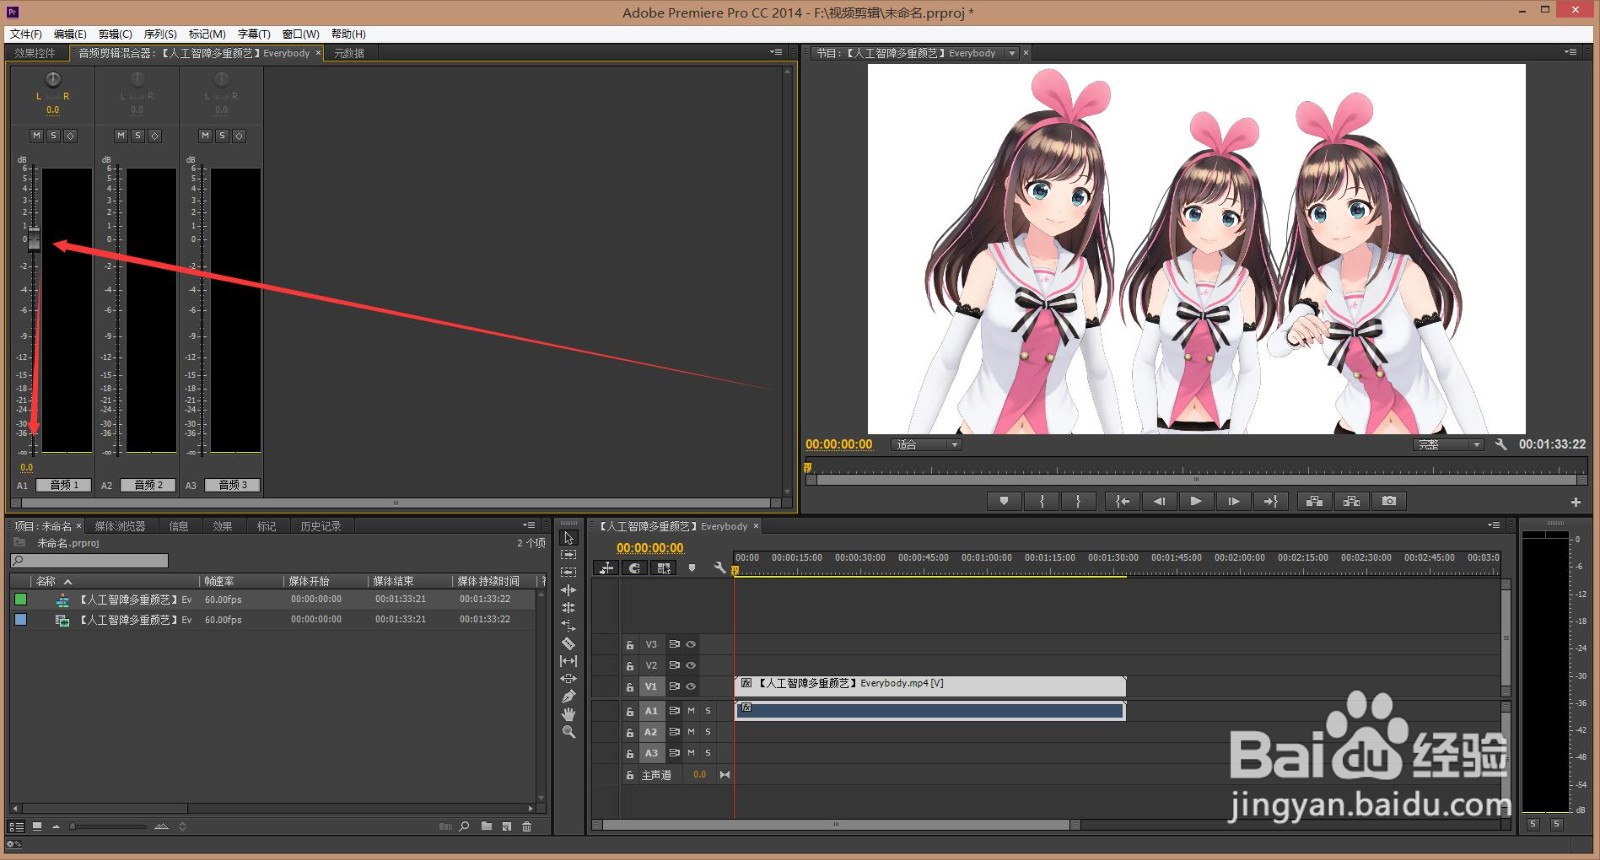Open timeline panel menu

[x=1494, y=525]
